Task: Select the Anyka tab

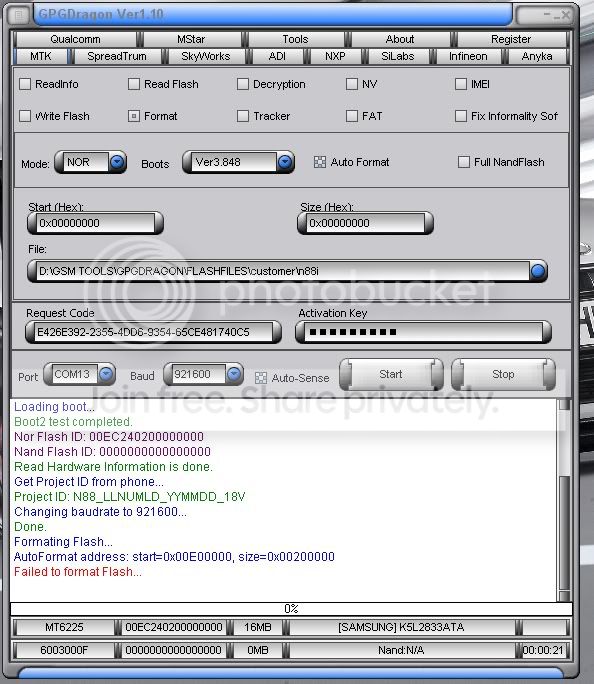Action: [537, 56]
